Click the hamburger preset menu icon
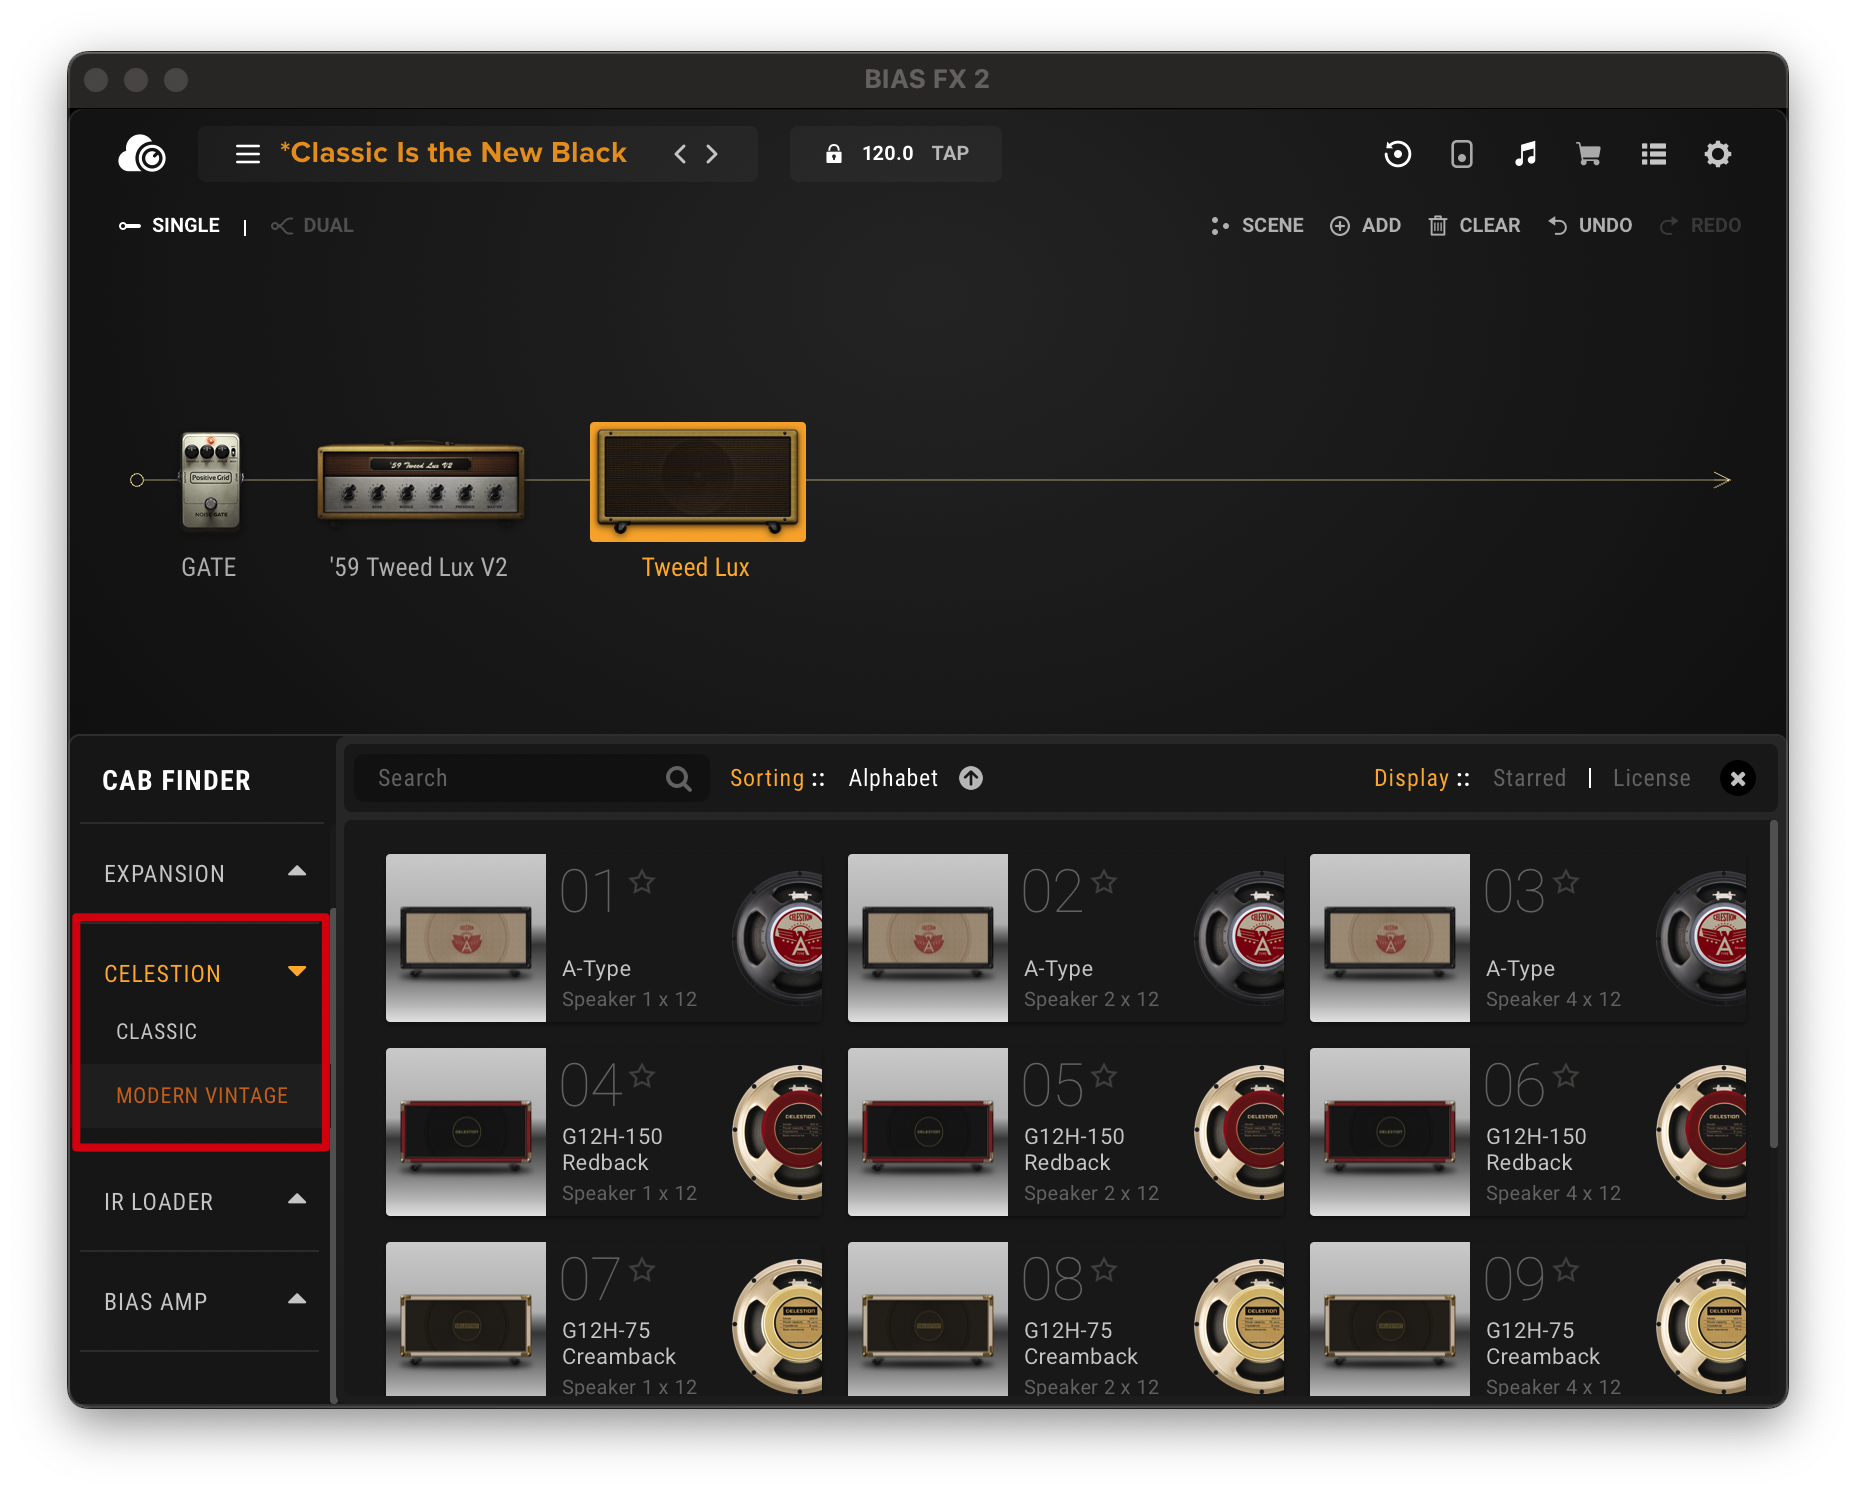 (247, 154)
